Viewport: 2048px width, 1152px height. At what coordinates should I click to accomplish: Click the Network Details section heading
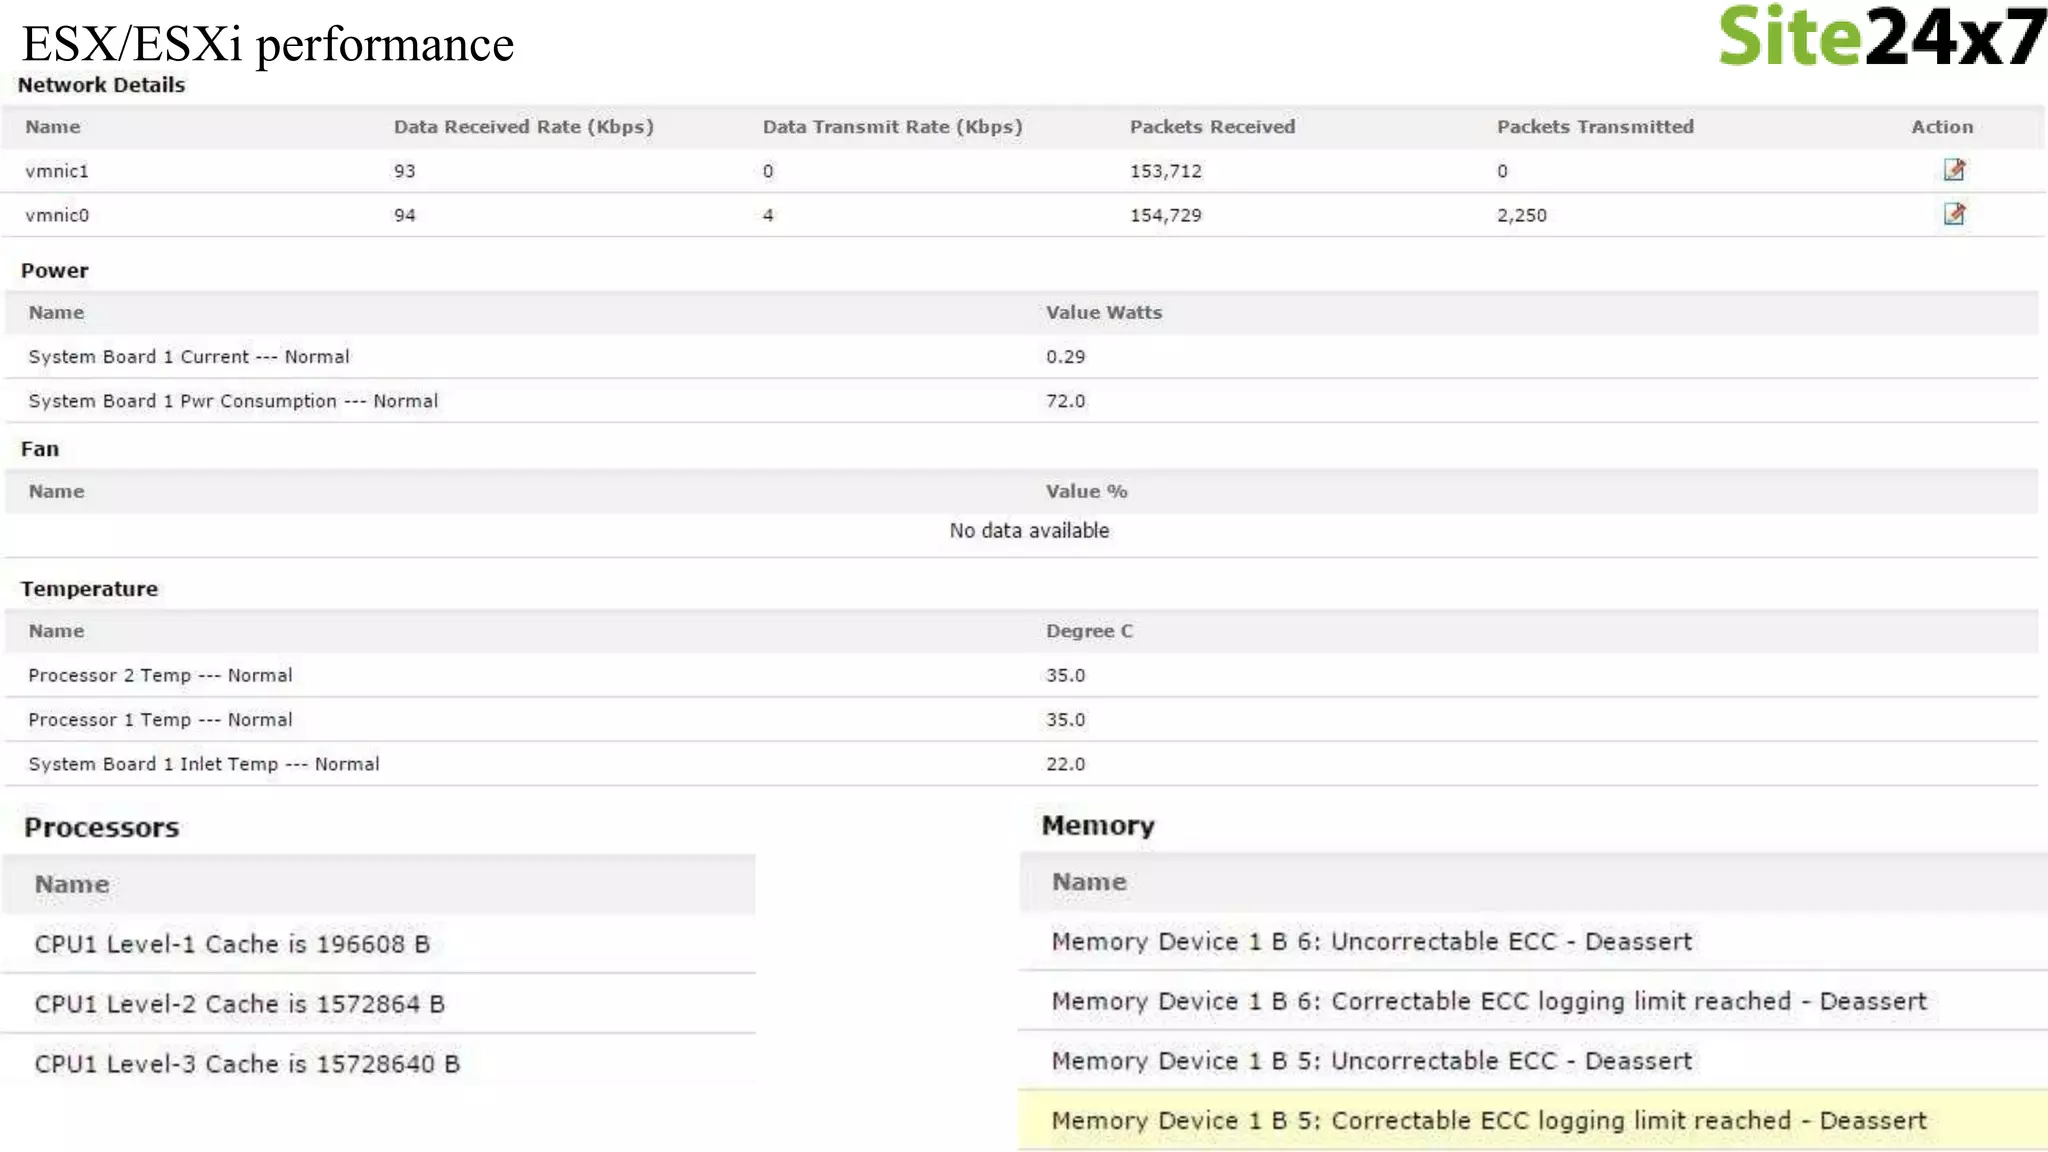point(101,85)
